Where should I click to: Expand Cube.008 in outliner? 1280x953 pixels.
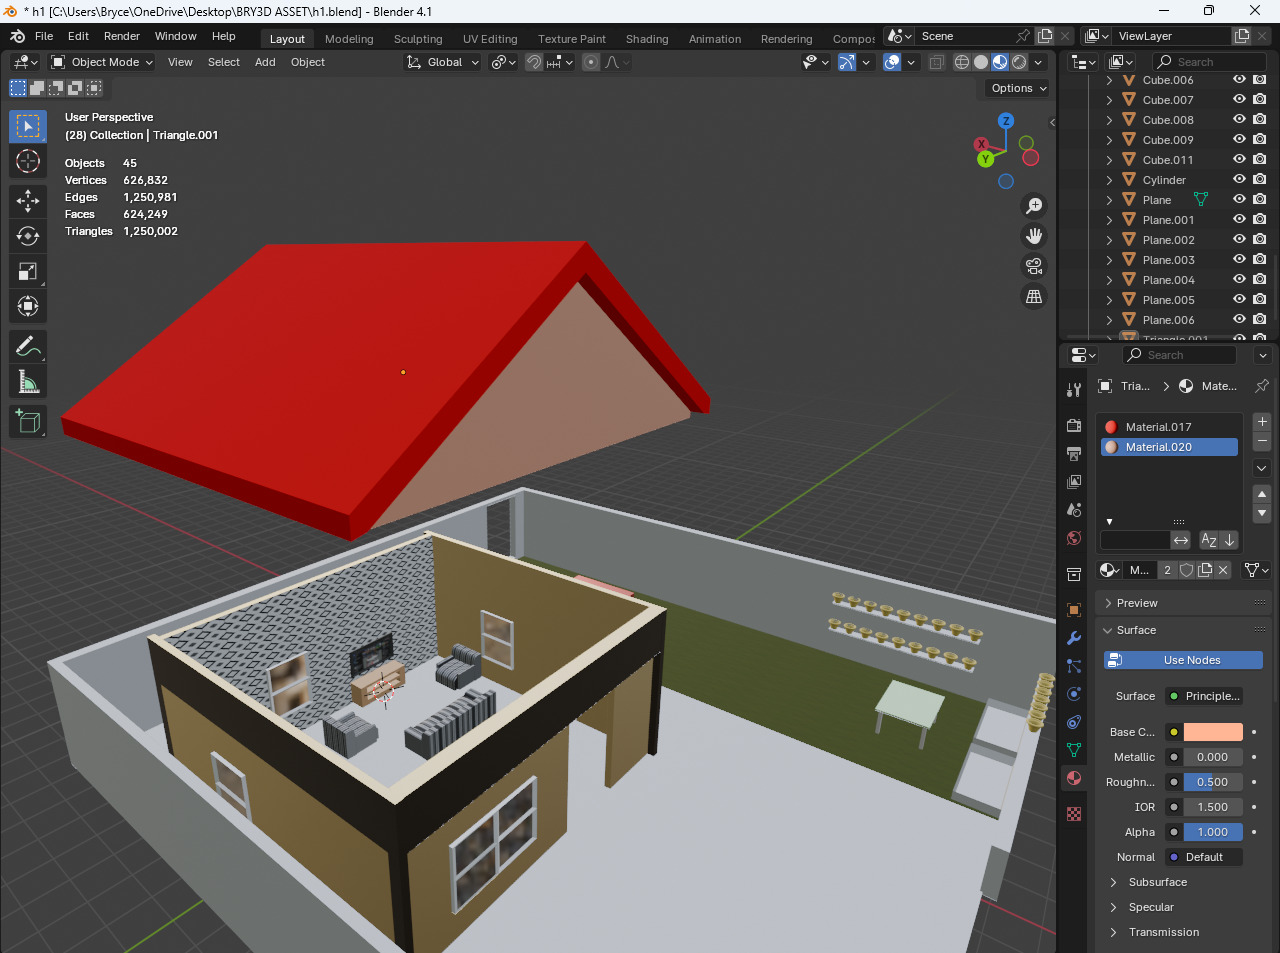(1109, 120)
